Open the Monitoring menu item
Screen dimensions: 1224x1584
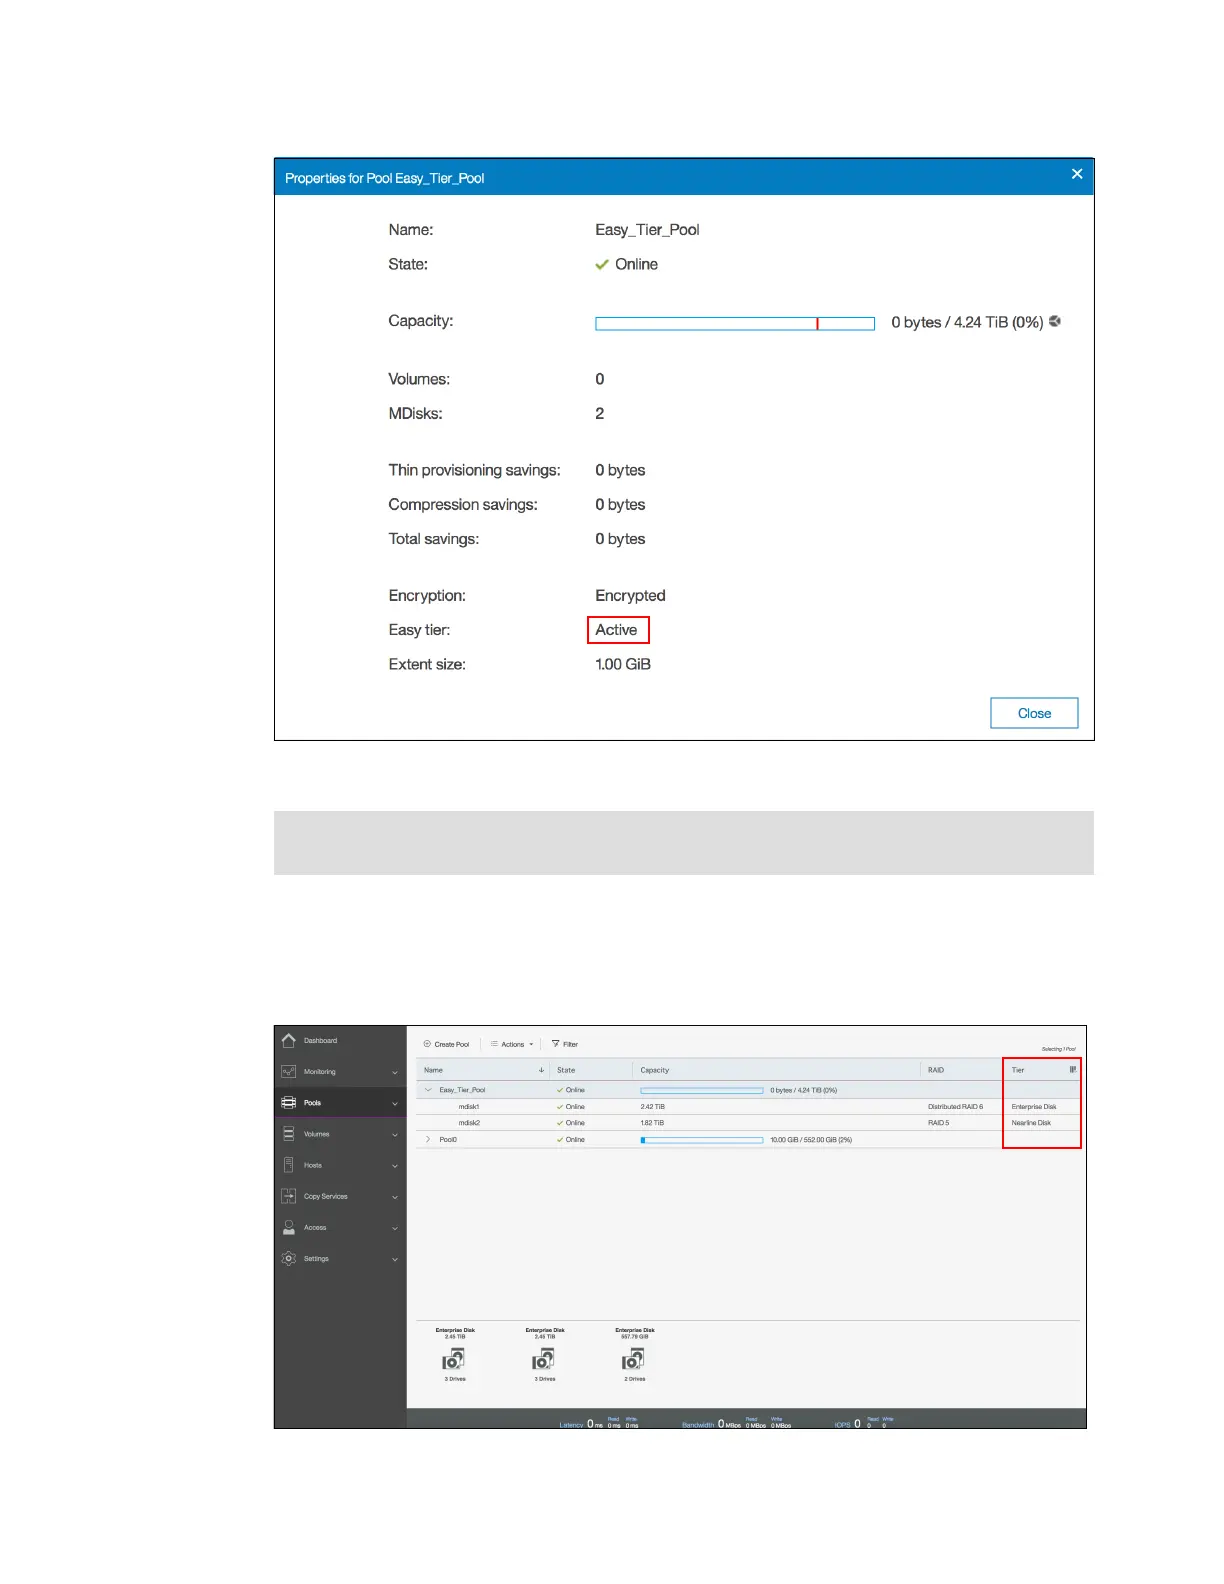(320, 1071)
